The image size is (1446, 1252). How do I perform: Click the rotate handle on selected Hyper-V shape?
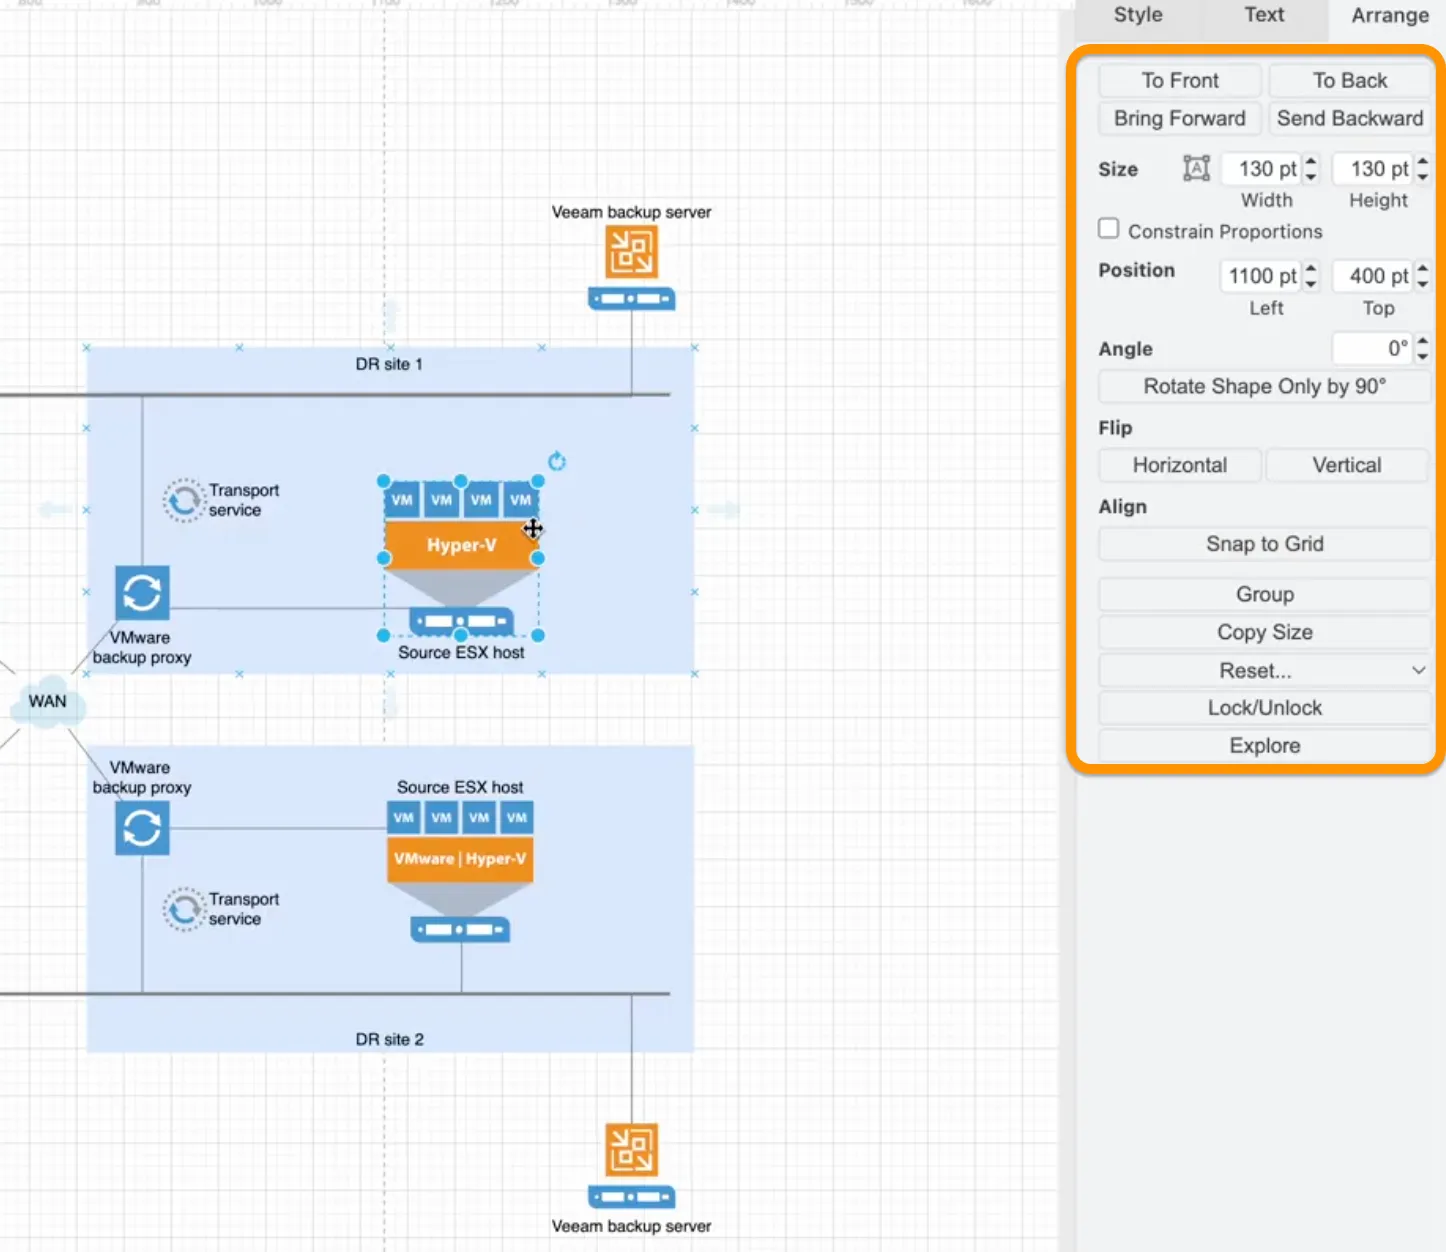point(557,461)
